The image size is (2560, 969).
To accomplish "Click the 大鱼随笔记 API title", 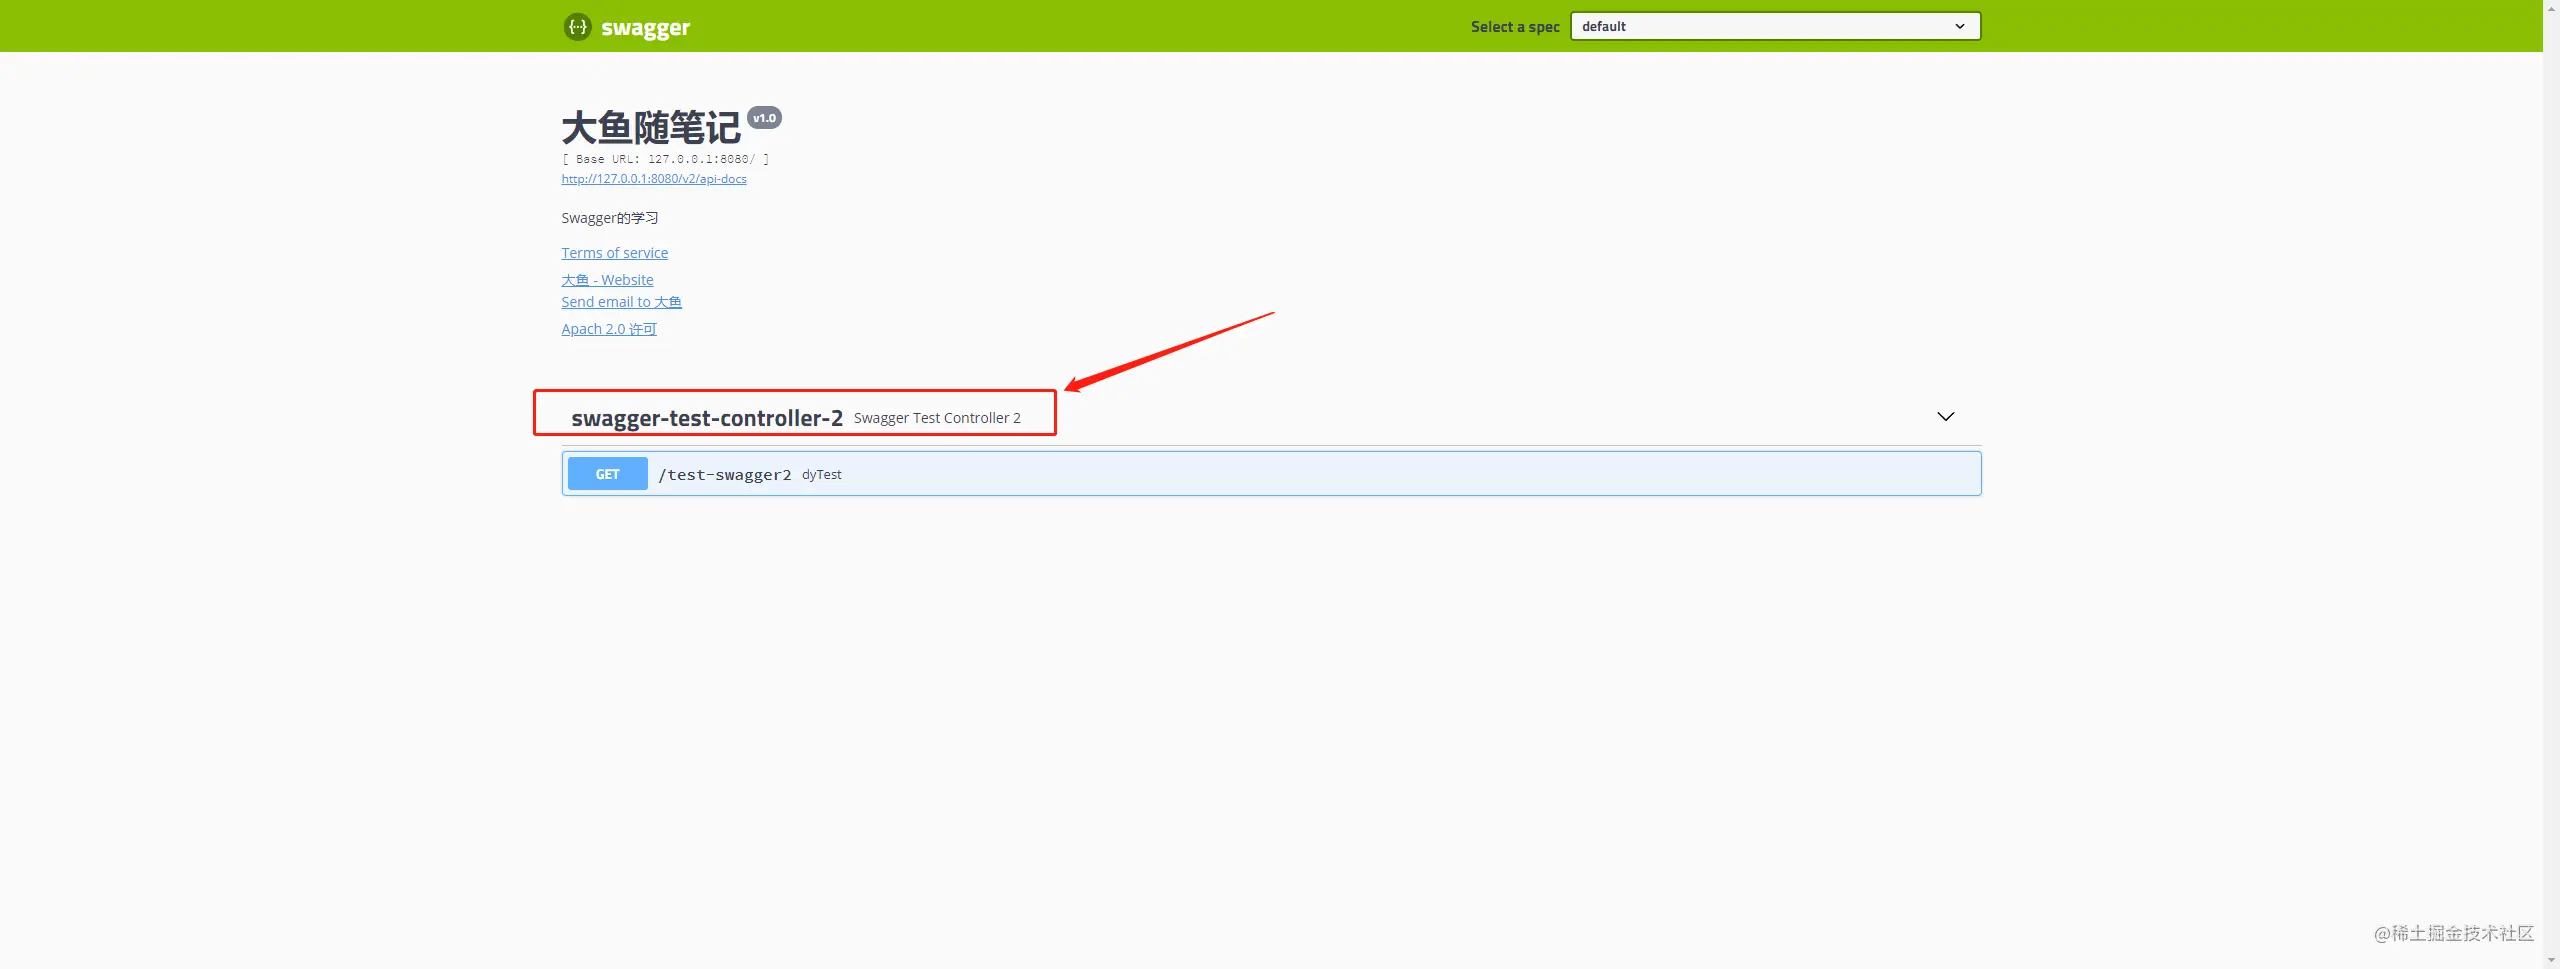I will pos(651,128).
